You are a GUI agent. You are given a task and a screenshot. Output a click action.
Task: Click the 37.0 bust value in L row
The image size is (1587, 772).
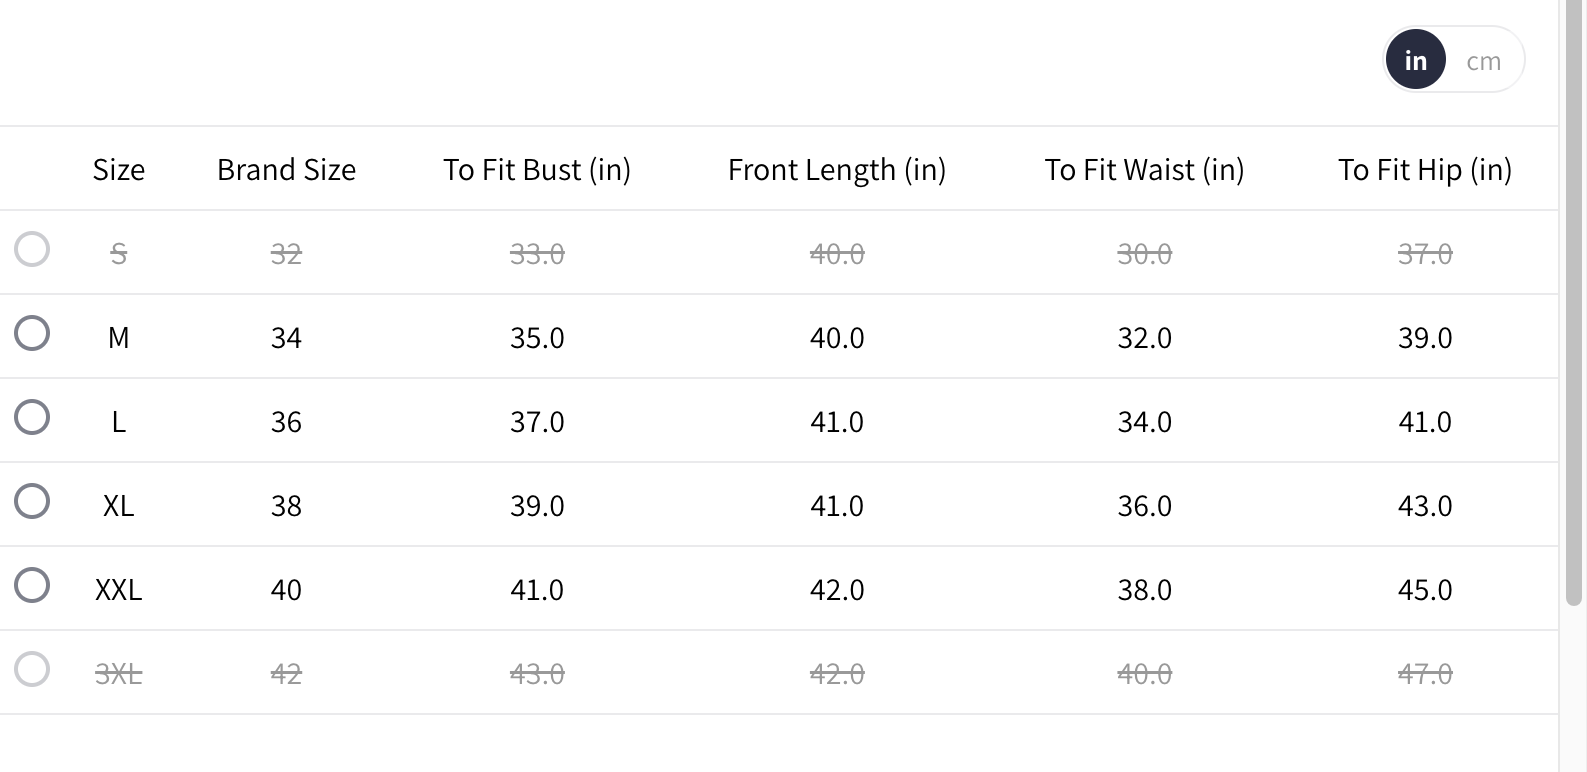point(537,422)
